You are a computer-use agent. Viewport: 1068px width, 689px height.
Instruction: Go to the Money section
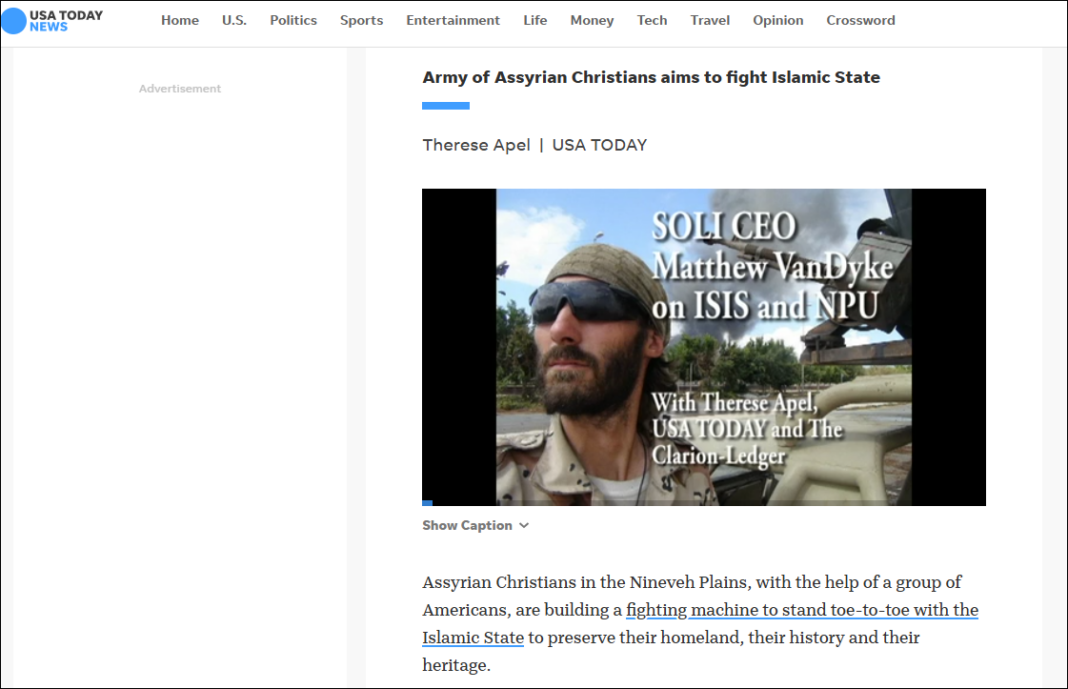(592, 21)
